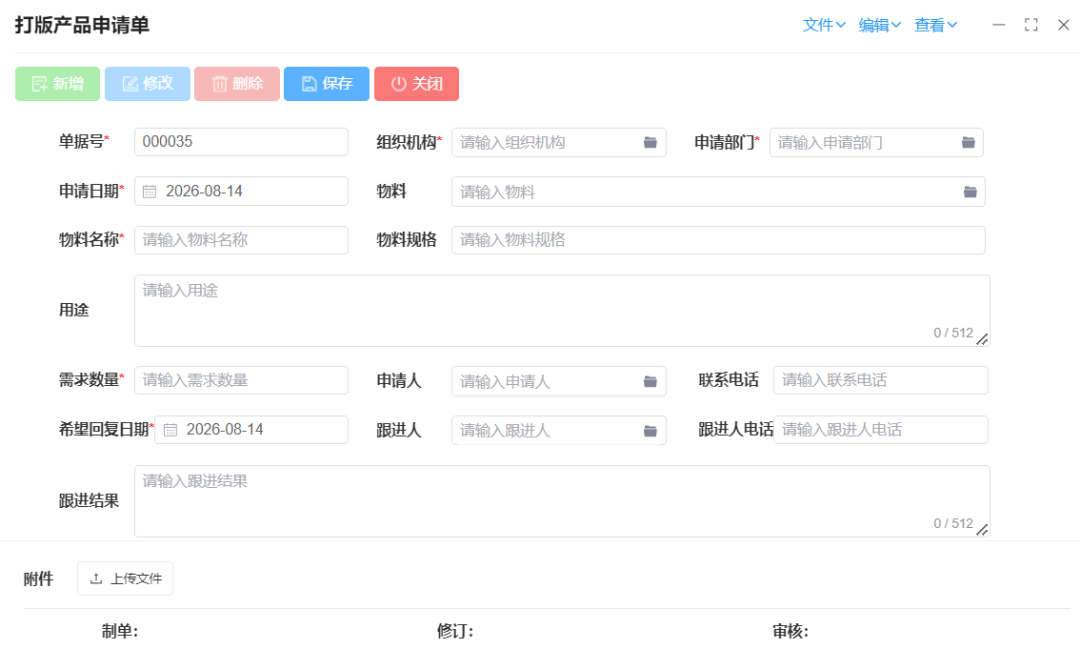Viewport: 1080px width, 649px height.
Task: Open folder picker for 跟进人
Action: (x=650, y=431)
